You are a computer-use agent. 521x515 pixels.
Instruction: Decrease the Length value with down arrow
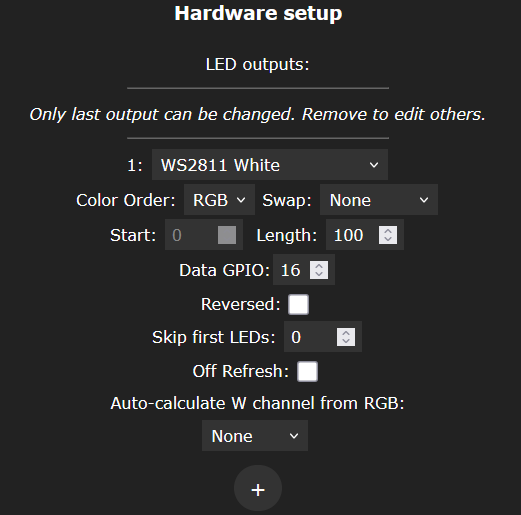click(x=388, y=239)
